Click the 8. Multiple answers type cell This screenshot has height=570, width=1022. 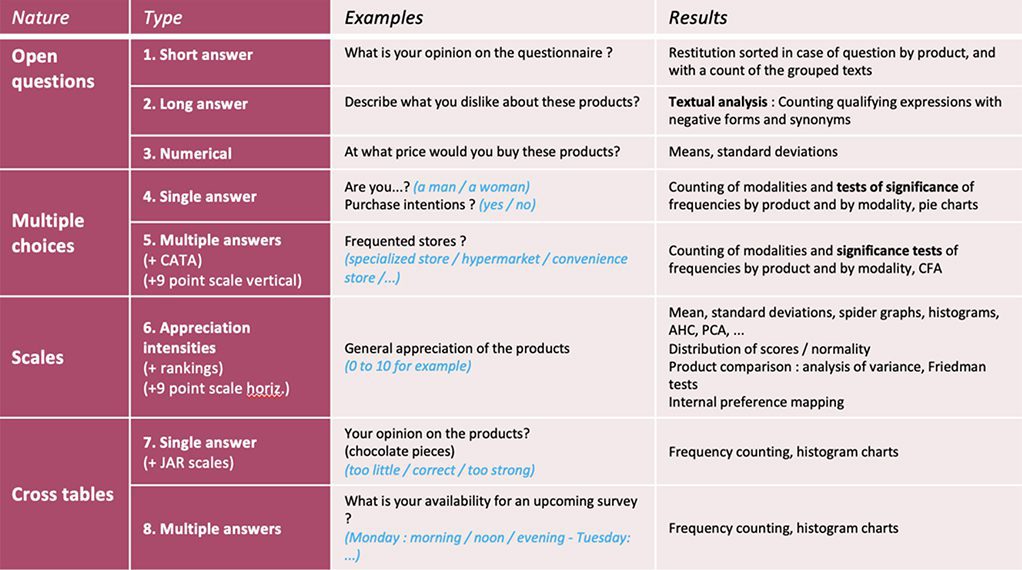[x=231, y=528]
